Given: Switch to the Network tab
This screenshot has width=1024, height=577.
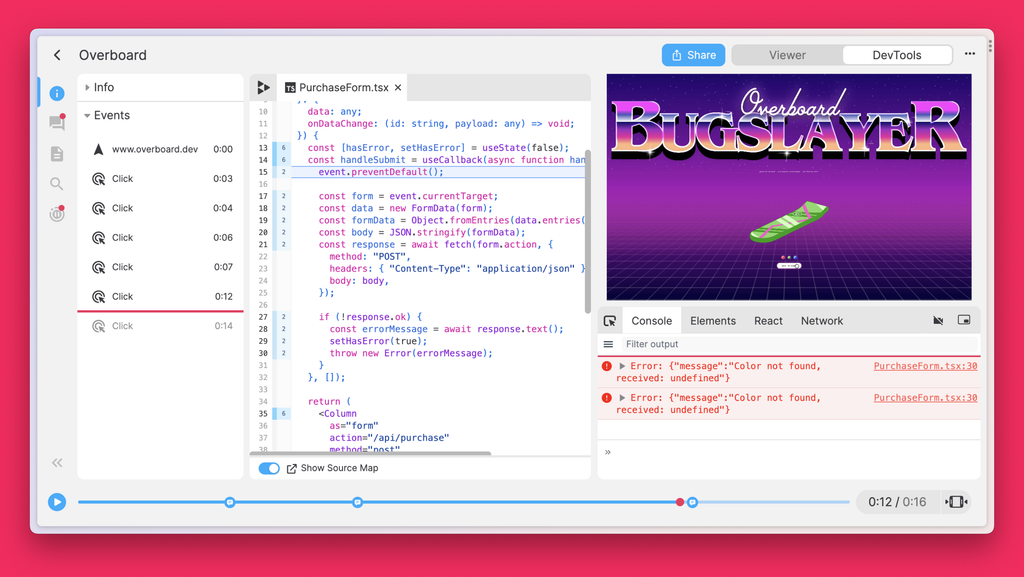Looking at the screenshot, I should tap(822, 321).
